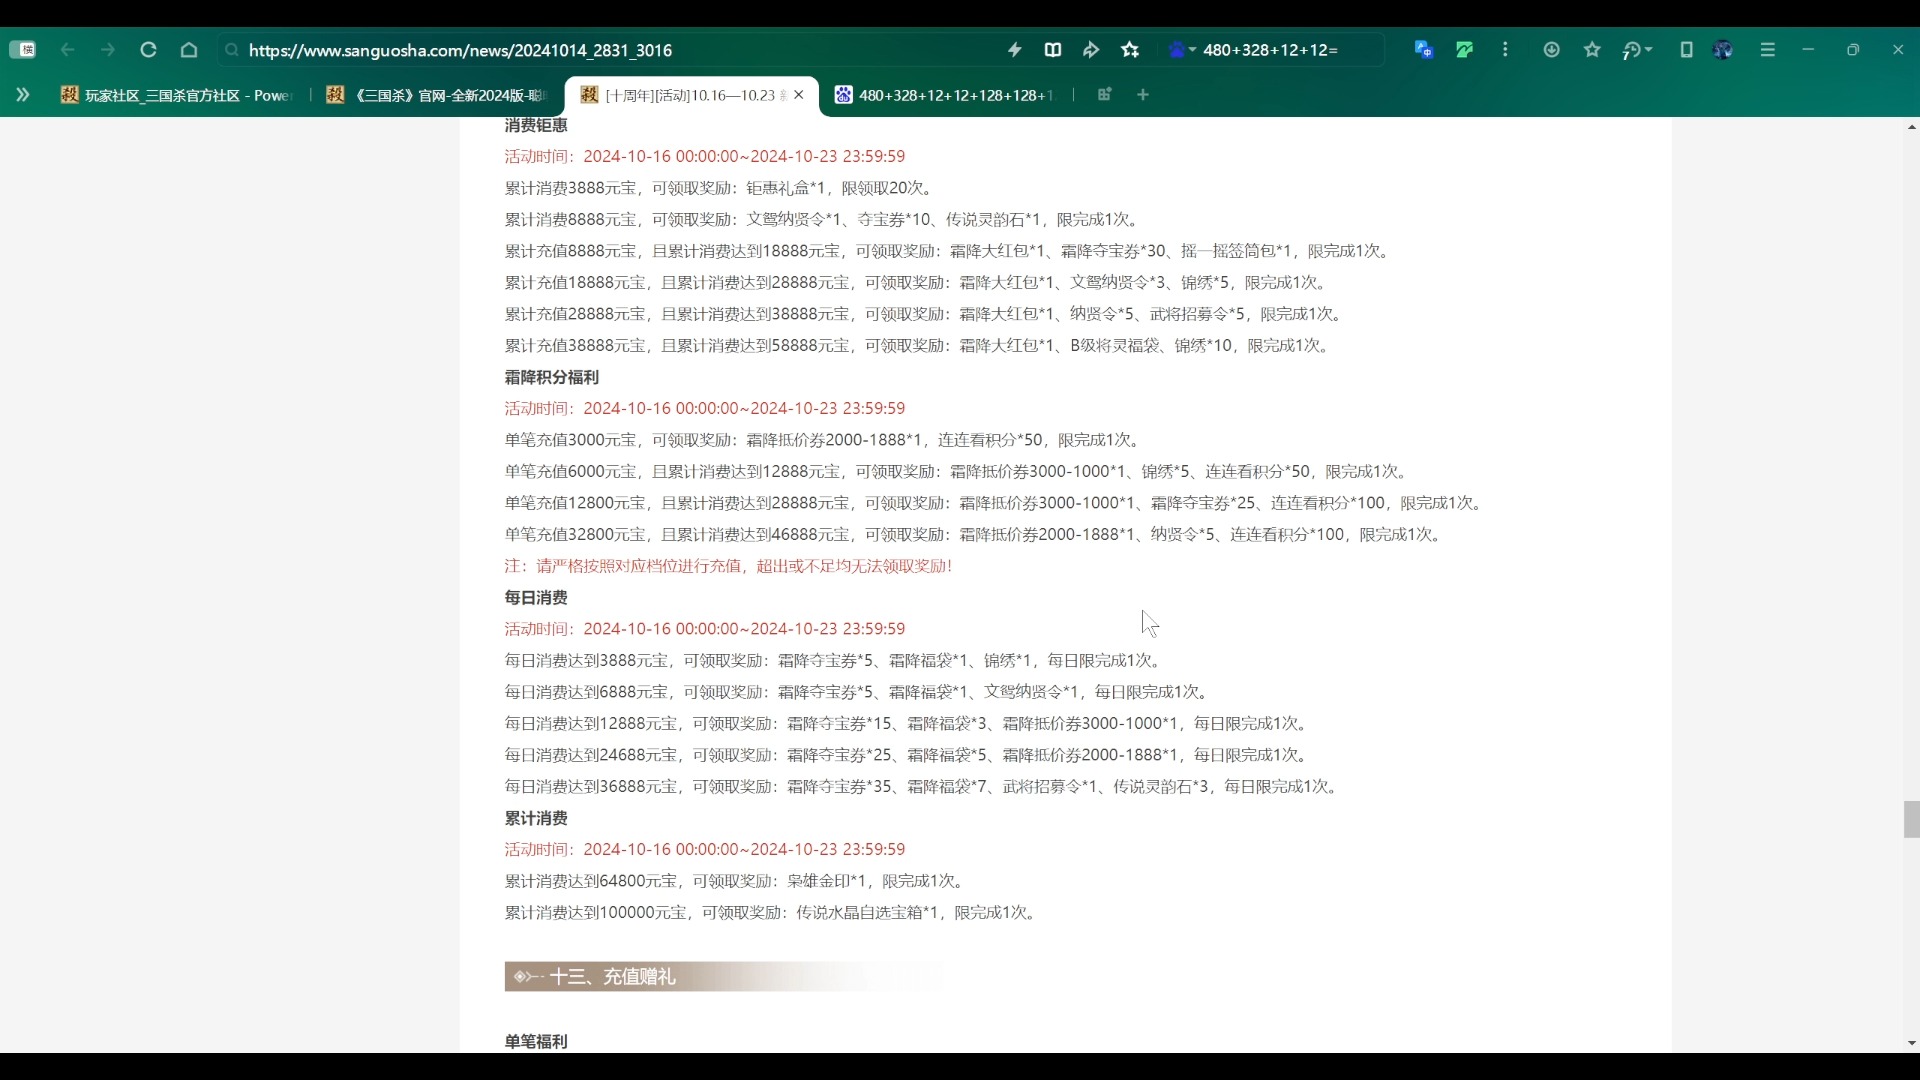This screenshot has height=1080, width=1920.
Task: Click the undo history icon in toolbar
Action: [1631, 50]
